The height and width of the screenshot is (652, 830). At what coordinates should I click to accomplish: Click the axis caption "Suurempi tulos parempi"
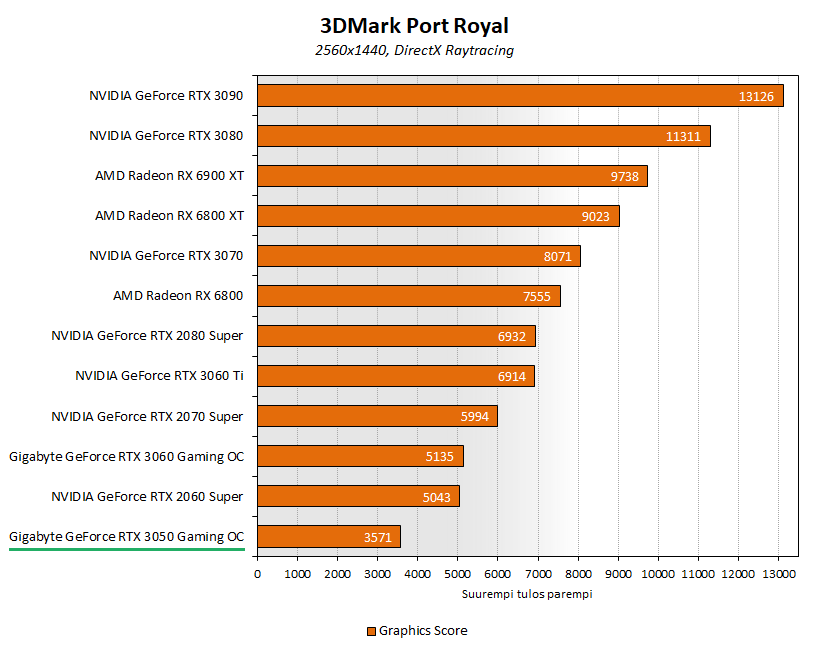tap(527, 594)
